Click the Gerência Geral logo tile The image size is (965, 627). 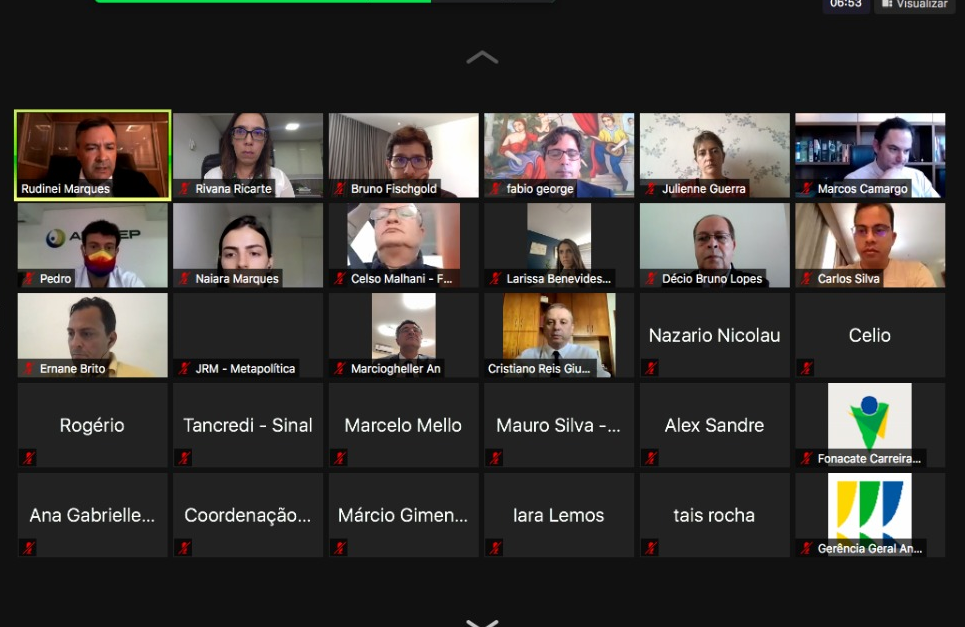[x=870, y=514]
